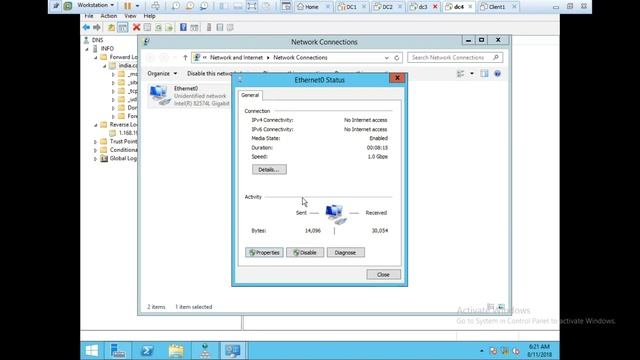Open the Organize dropdown in Network Connections
Screen dimensions: 640x360
[x=162, y=73]
